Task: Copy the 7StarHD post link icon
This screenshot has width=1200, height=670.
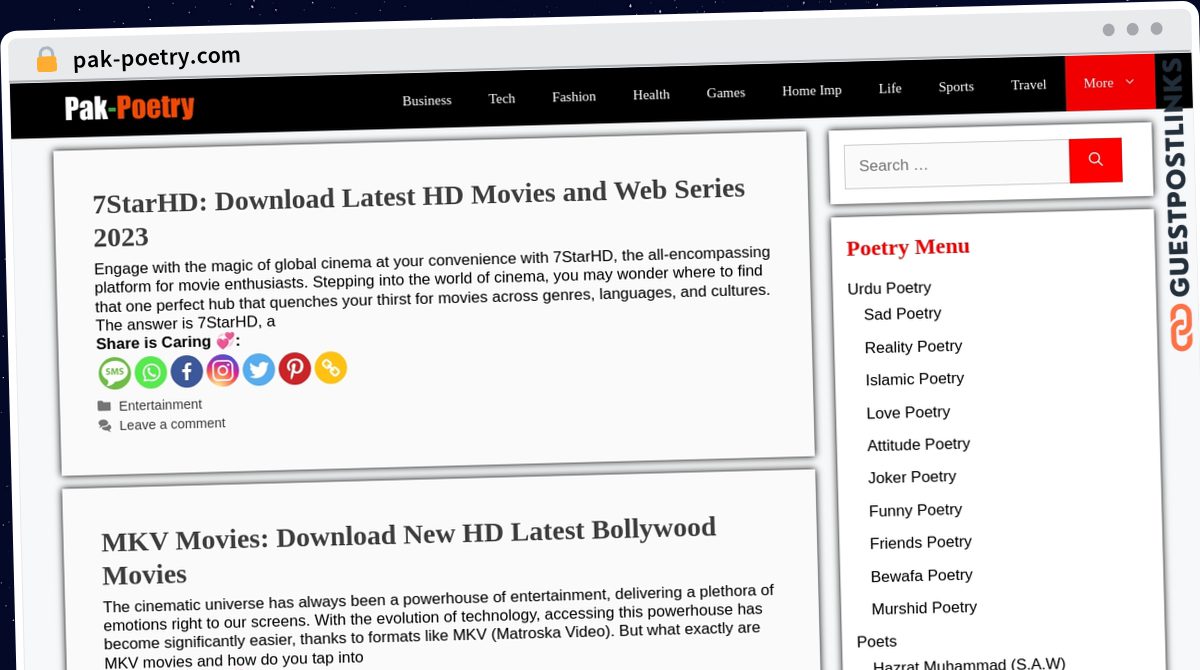Action: (331, 368)
